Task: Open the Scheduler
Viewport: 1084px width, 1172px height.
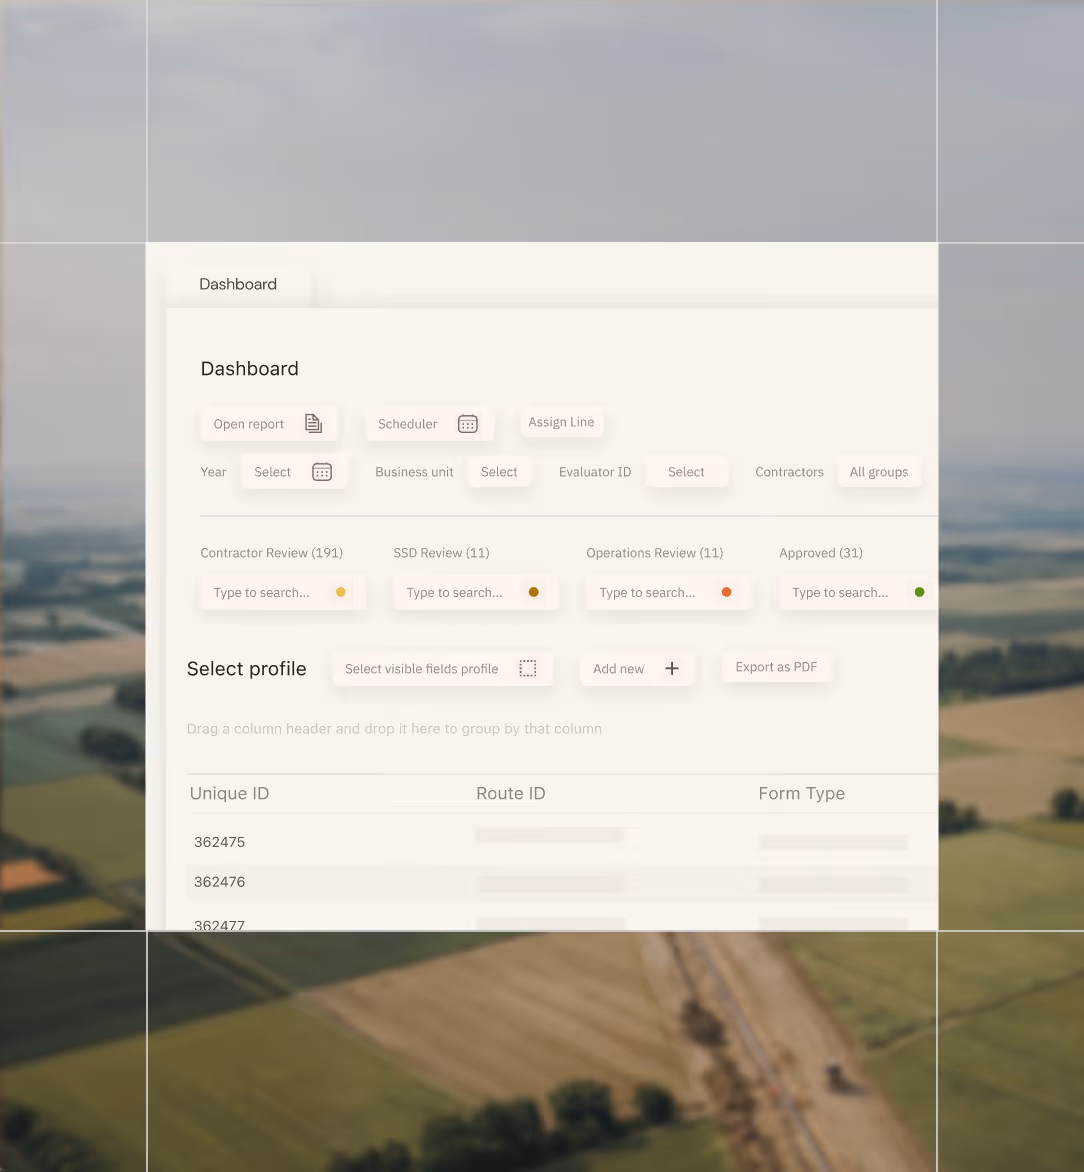Action: point(428,424)
